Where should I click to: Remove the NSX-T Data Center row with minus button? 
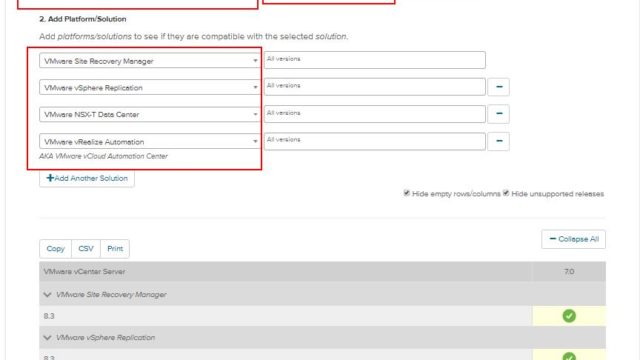pos(498,114)
